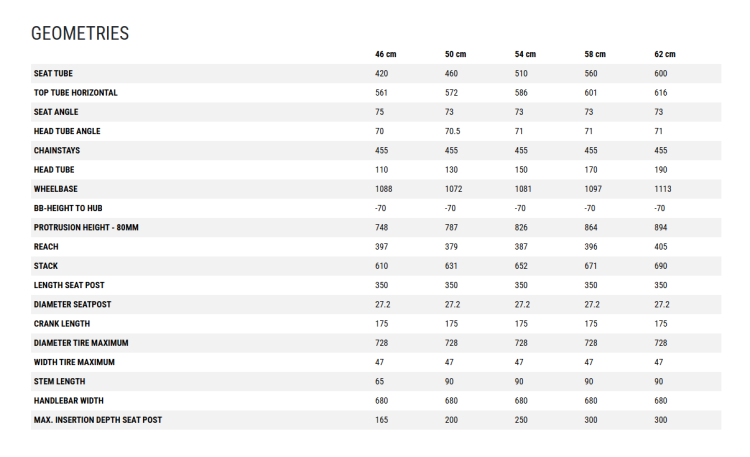Select the WHEELBASE row label
Image resolution: width=750 pixels, height=457 pixels.
[x=55, y=189]
